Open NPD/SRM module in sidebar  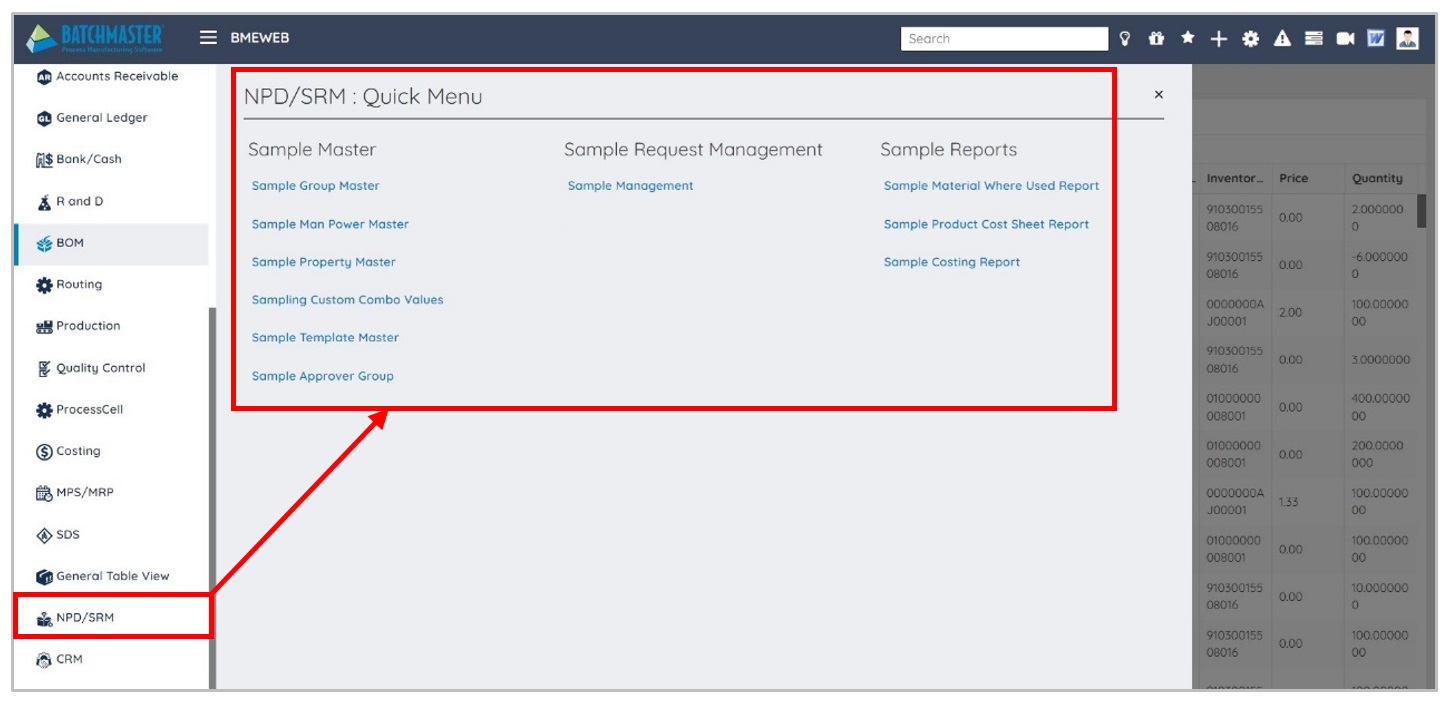pyautogui.click(x=85, y=618)
